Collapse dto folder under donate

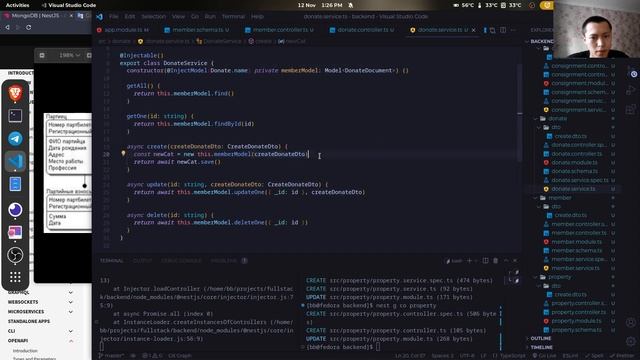[556, 127]
